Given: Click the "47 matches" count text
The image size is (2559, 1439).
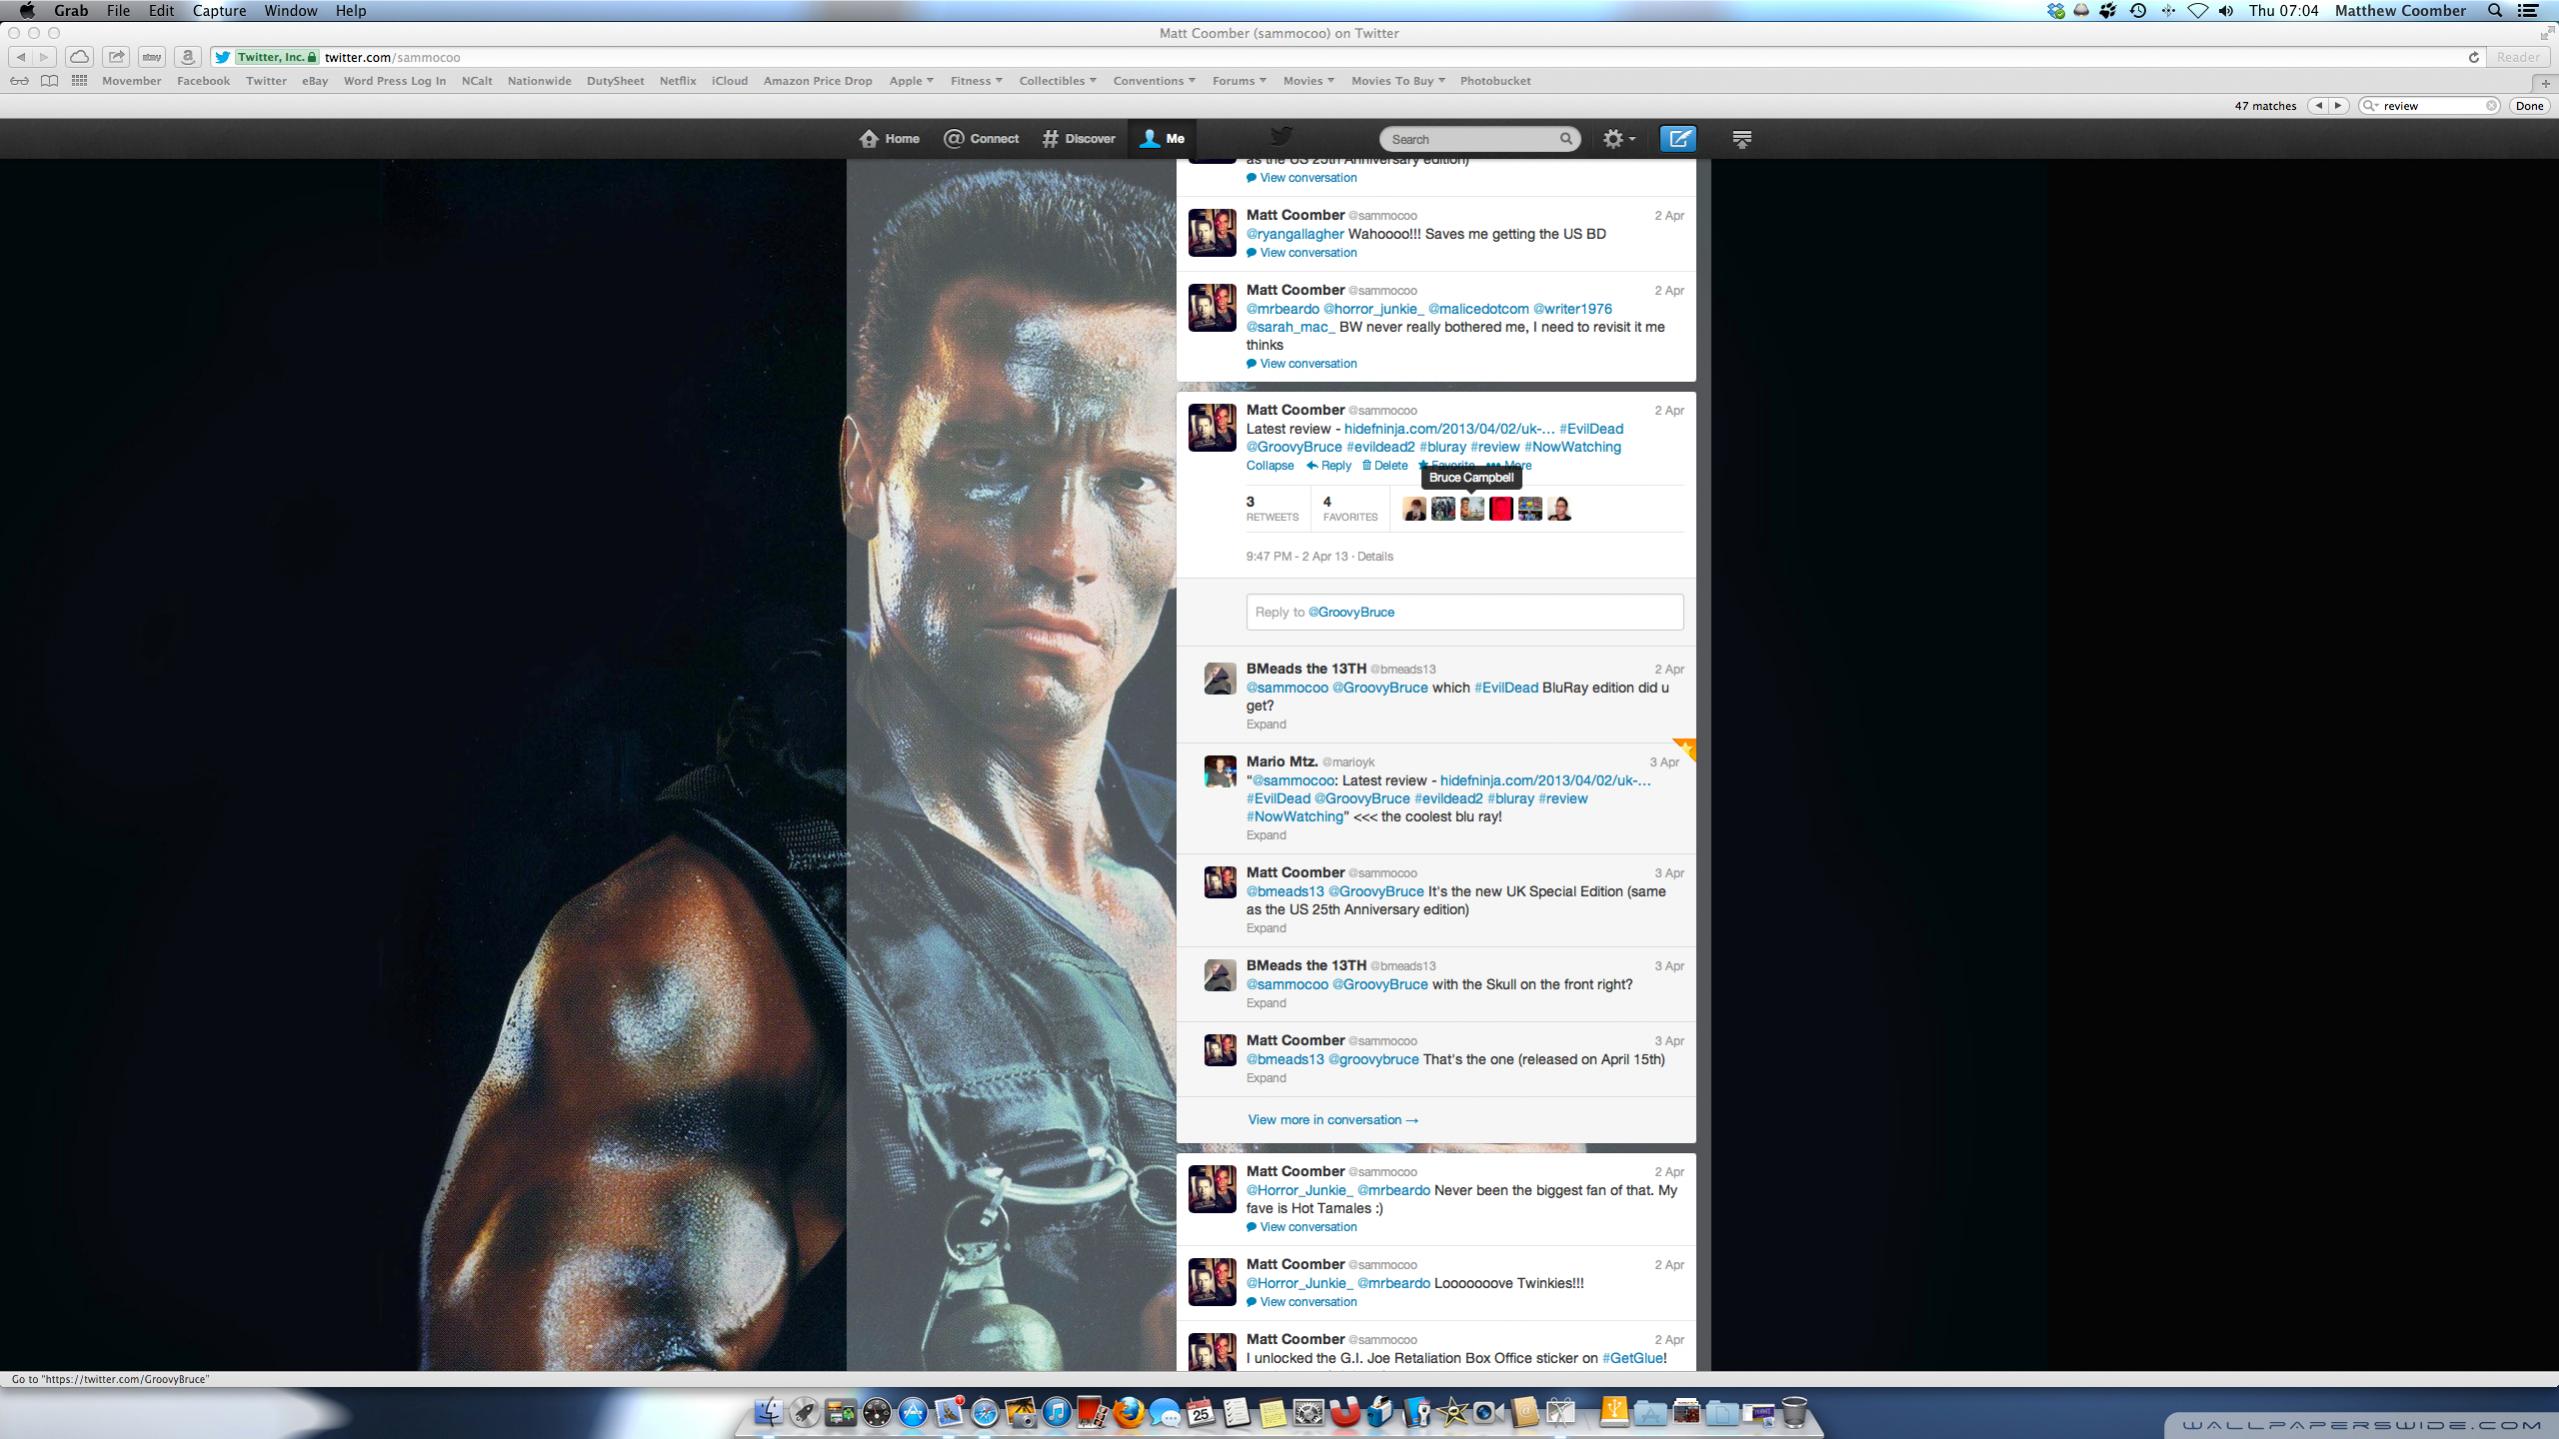Looking at the screenshot, I should [2265, 106].
